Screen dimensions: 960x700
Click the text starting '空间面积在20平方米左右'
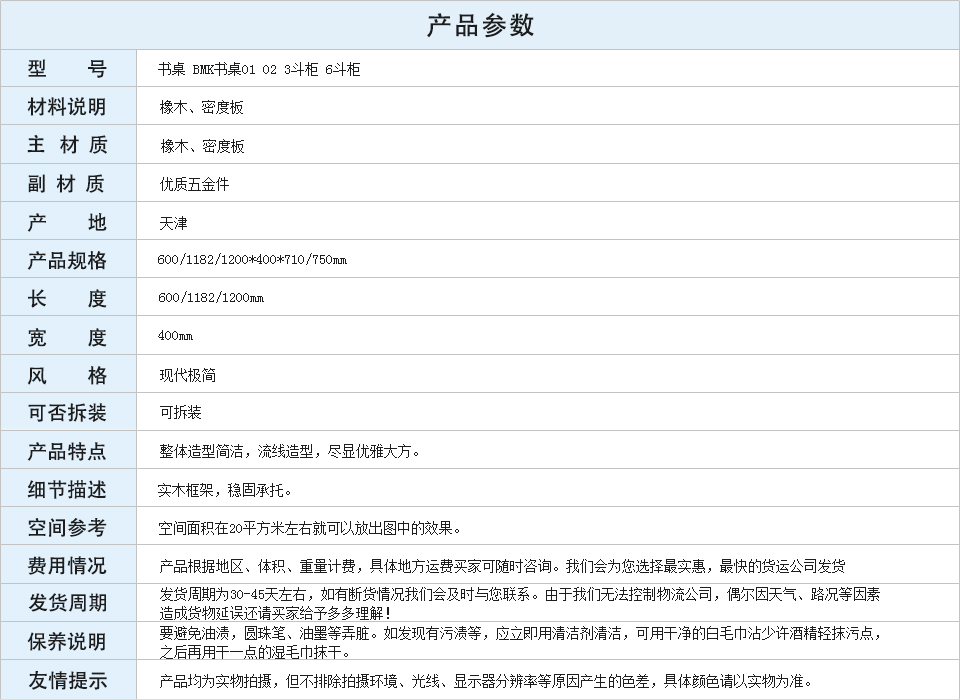(x=310, y=528)
